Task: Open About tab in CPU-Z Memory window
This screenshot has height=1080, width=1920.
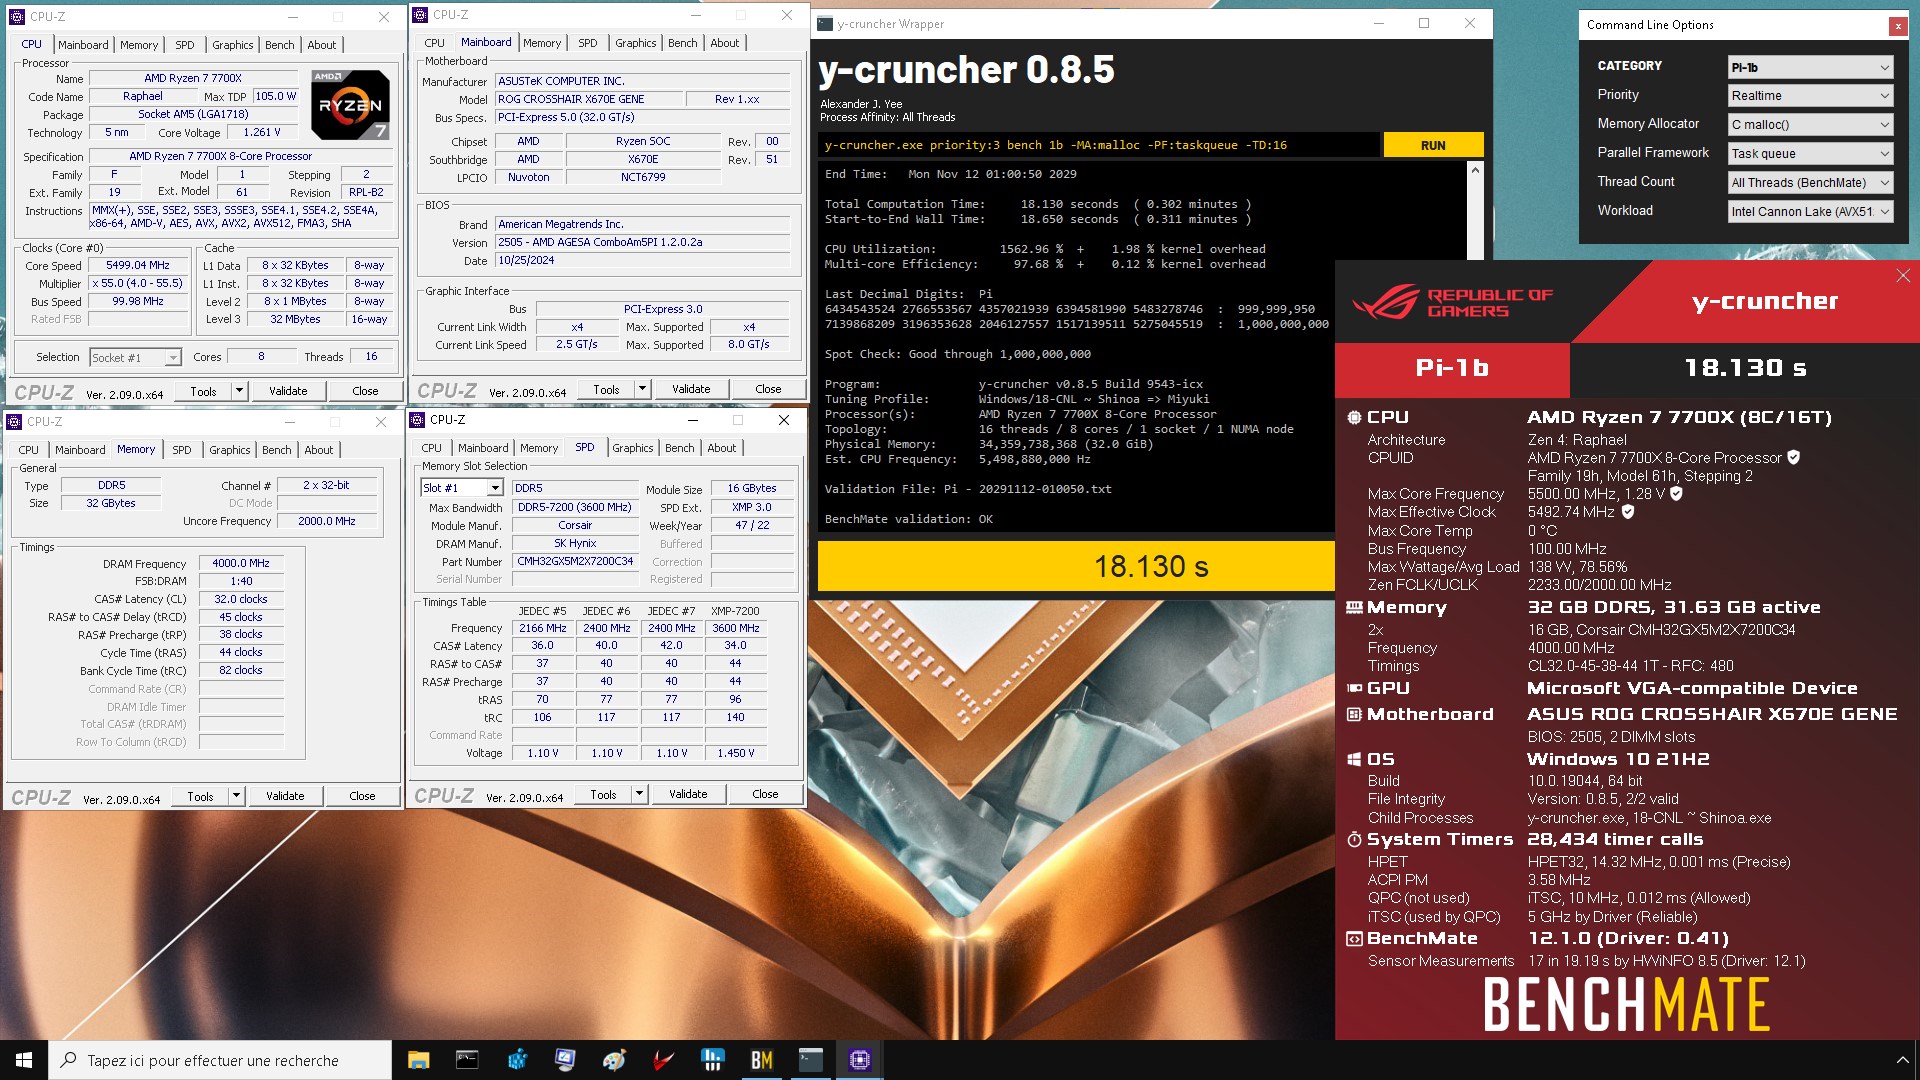Action: point(318,450)
